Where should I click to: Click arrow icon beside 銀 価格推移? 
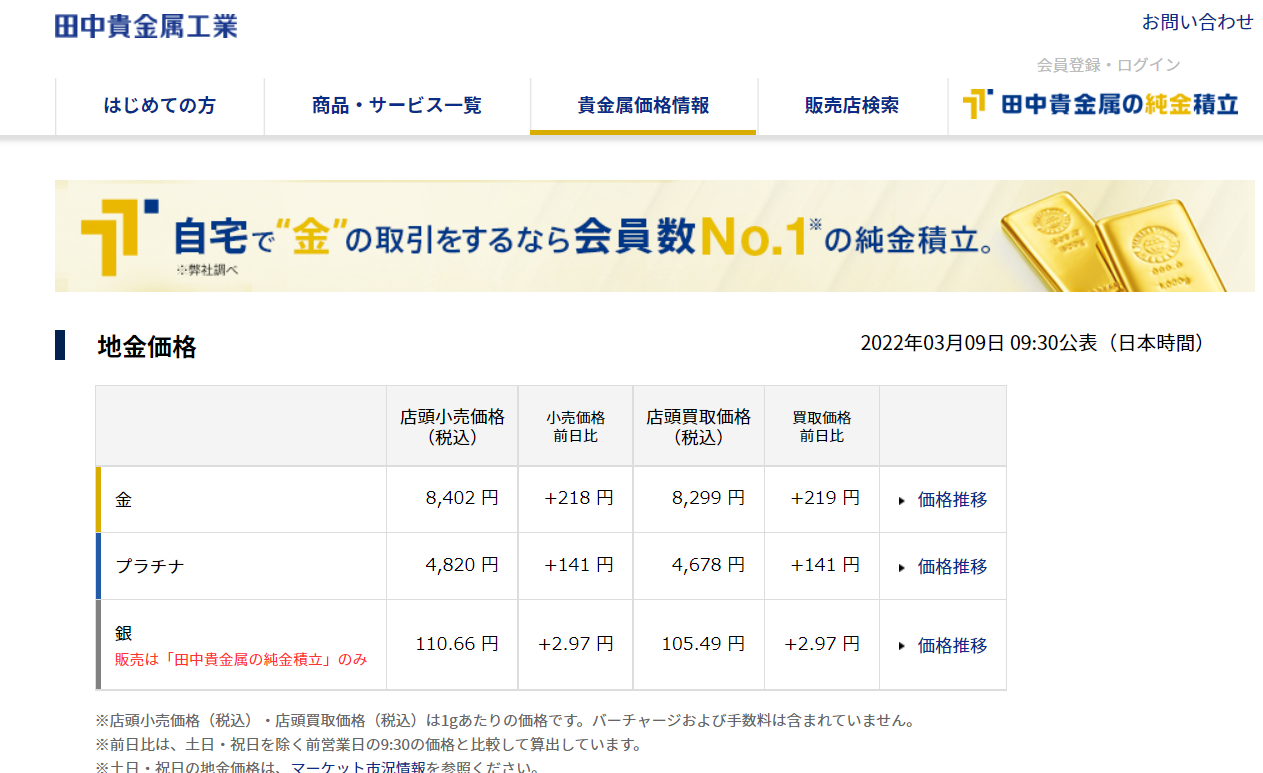902,646
